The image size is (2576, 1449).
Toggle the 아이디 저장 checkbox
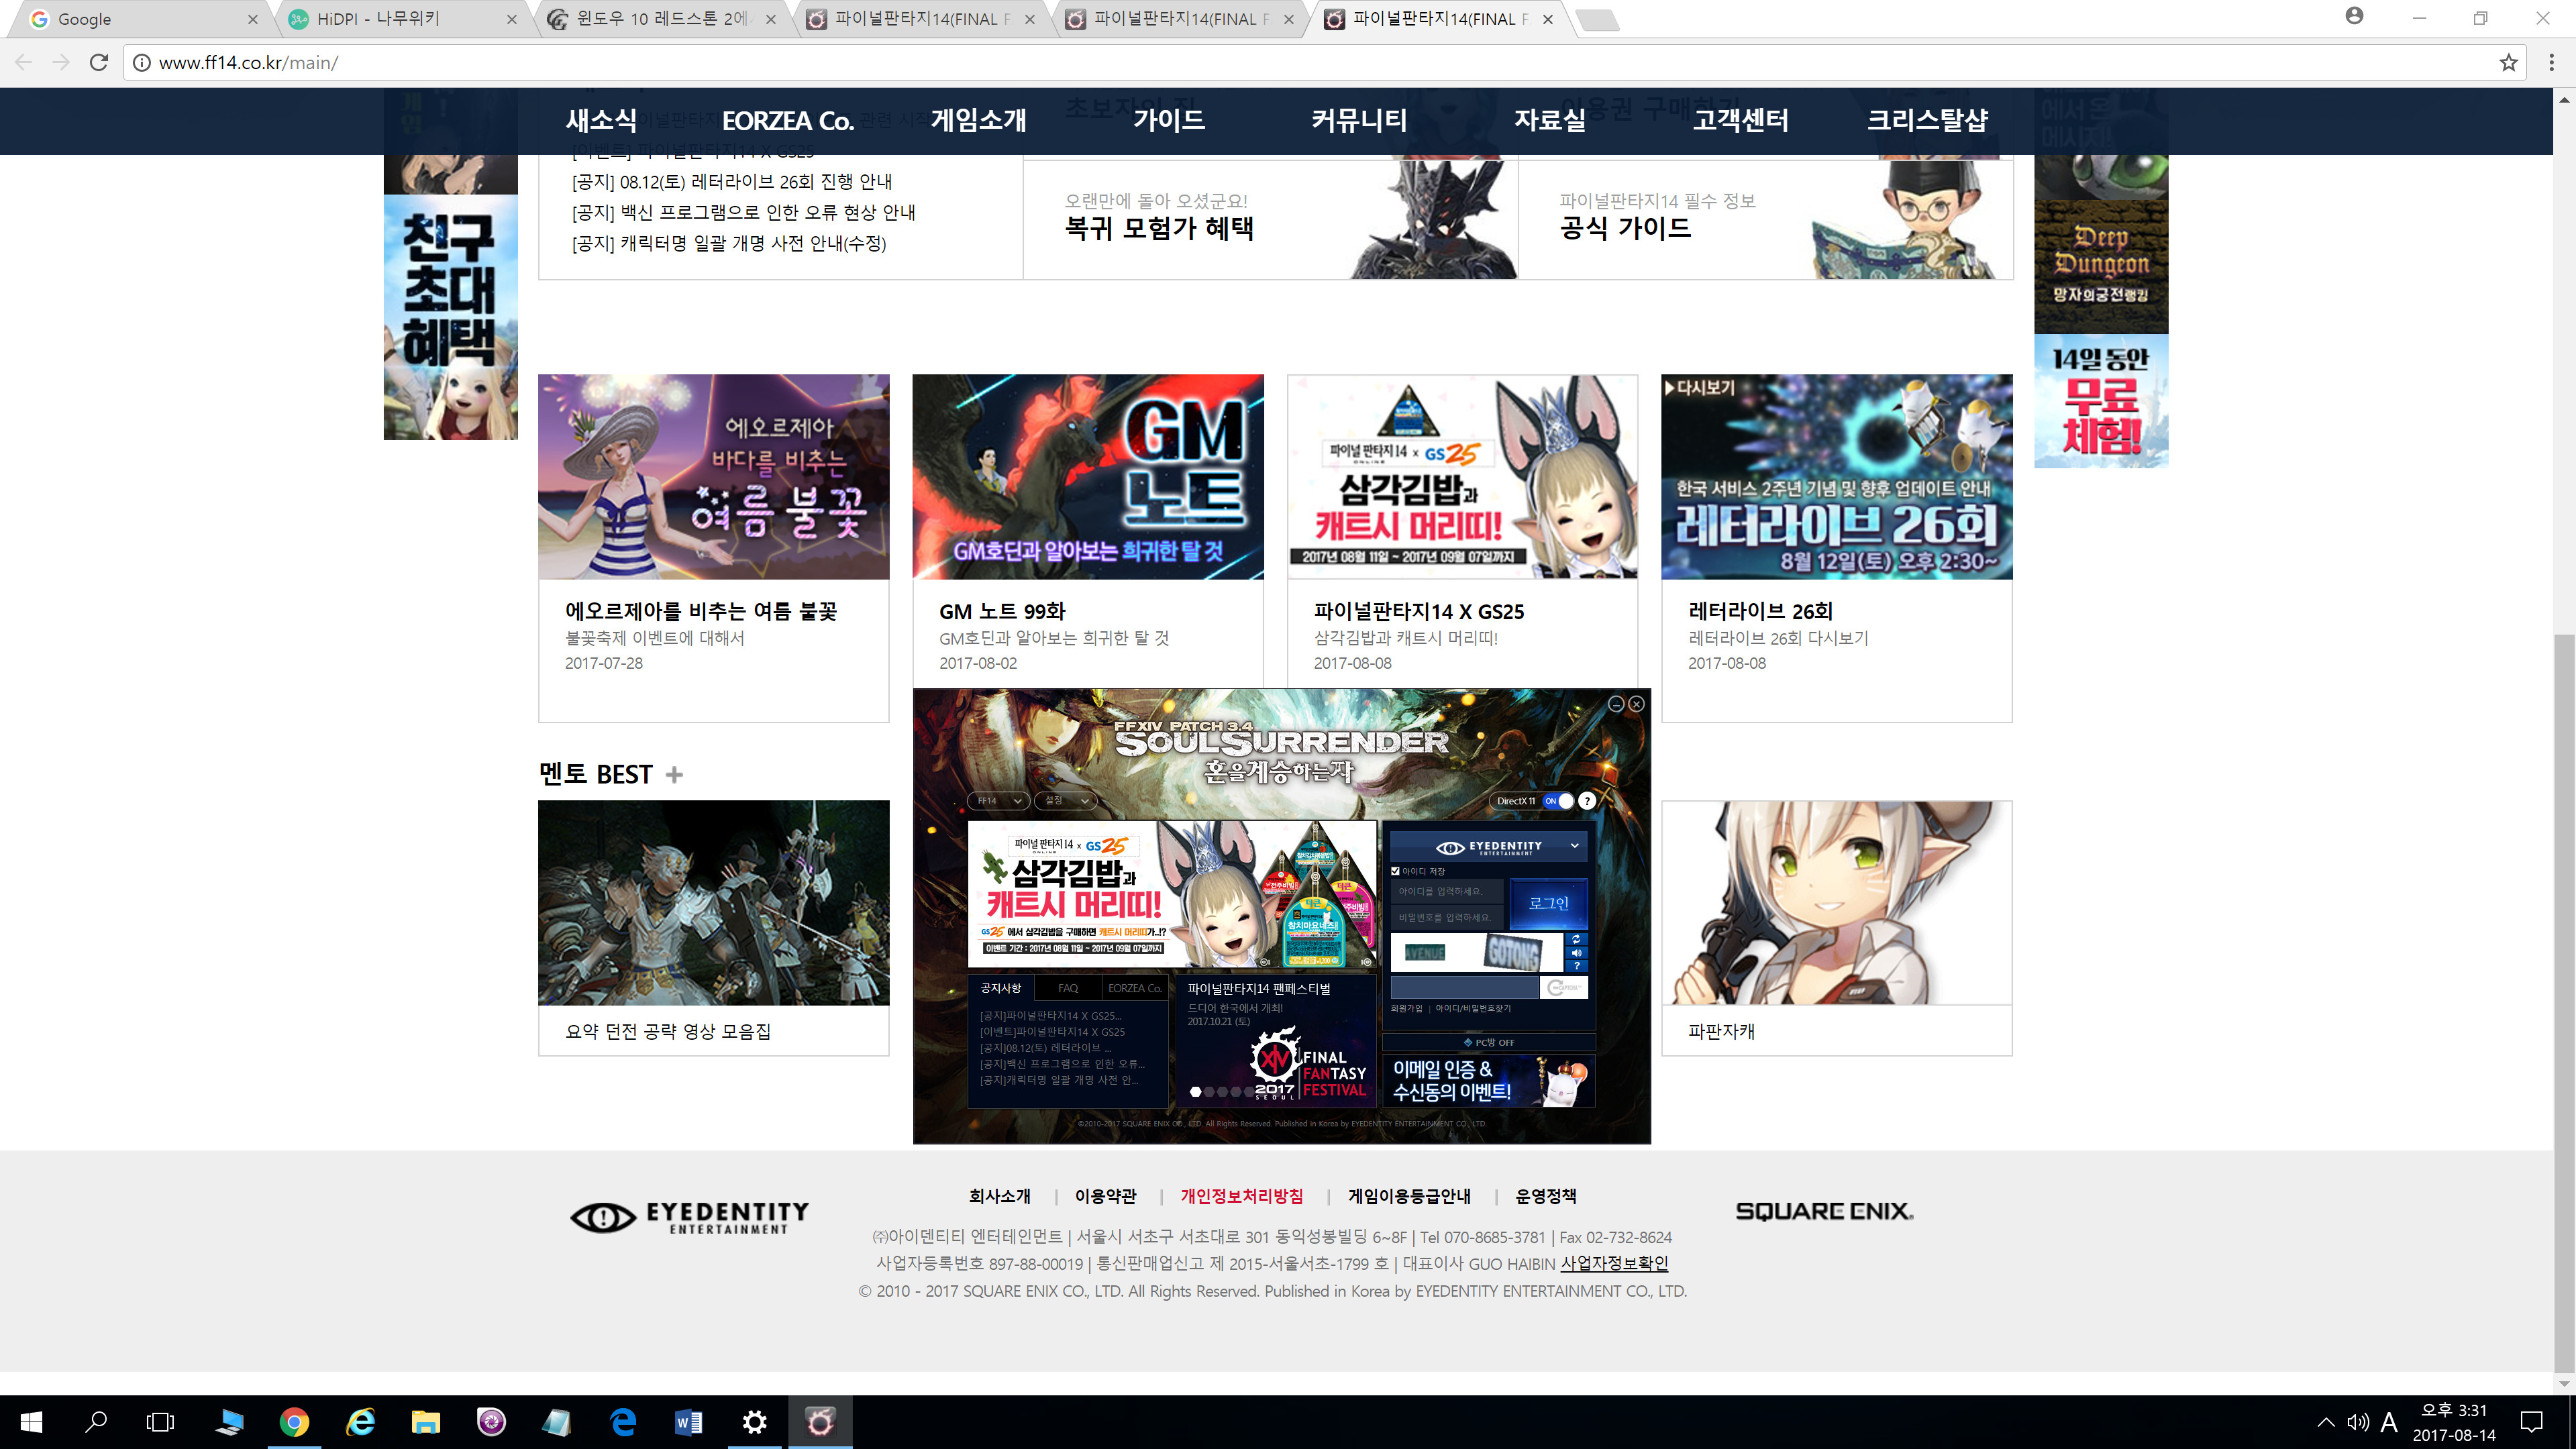tap(1396, 871)
